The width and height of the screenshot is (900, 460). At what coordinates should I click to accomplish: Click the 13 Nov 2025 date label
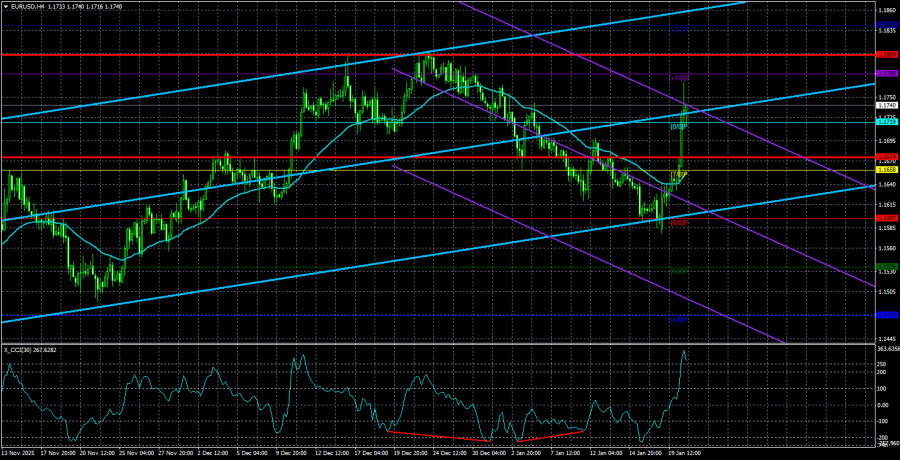[19, 452]
